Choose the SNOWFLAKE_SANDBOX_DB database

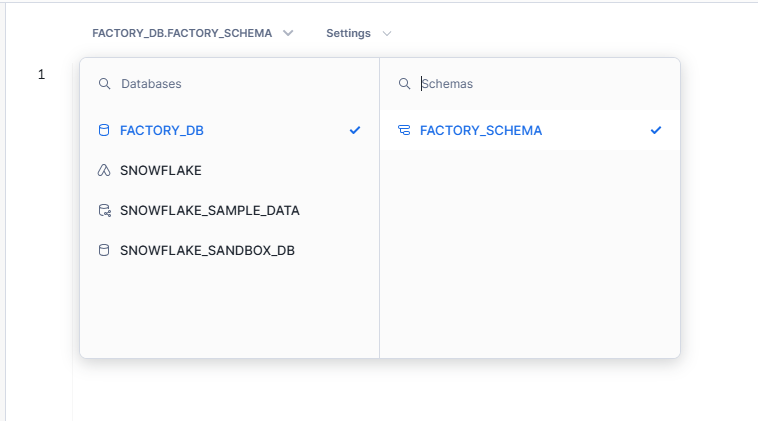click(229, 250)
